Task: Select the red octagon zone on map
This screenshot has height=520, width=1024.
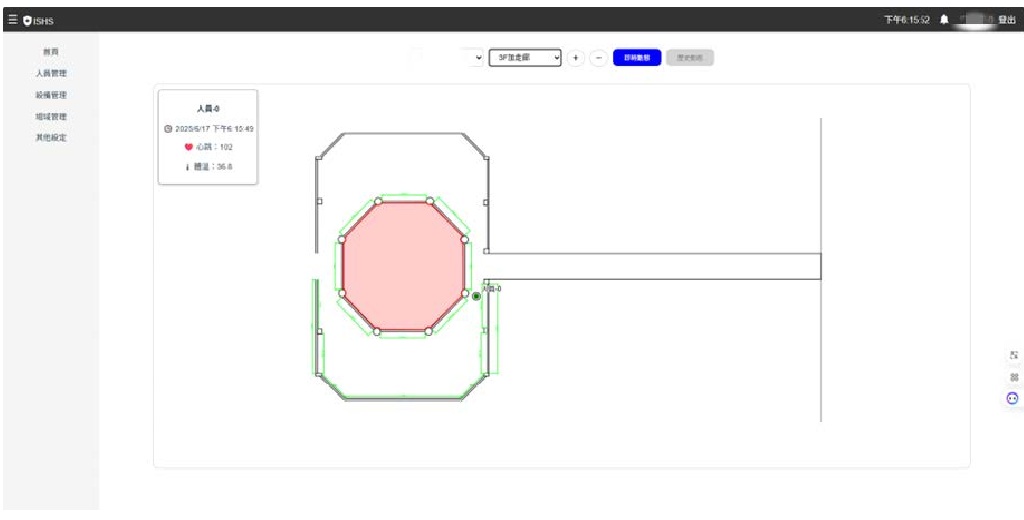Action: coord(403,266)
